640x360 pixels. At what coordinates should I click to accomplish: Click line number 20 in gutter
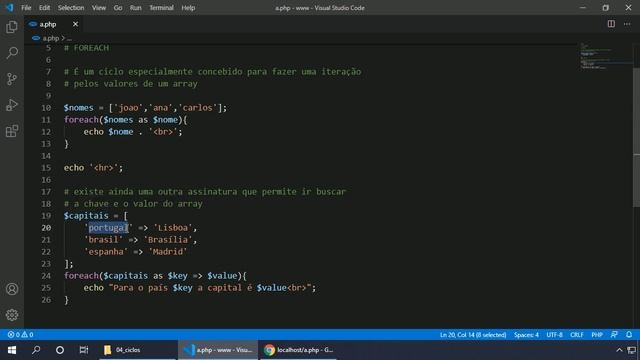(46, 228)
